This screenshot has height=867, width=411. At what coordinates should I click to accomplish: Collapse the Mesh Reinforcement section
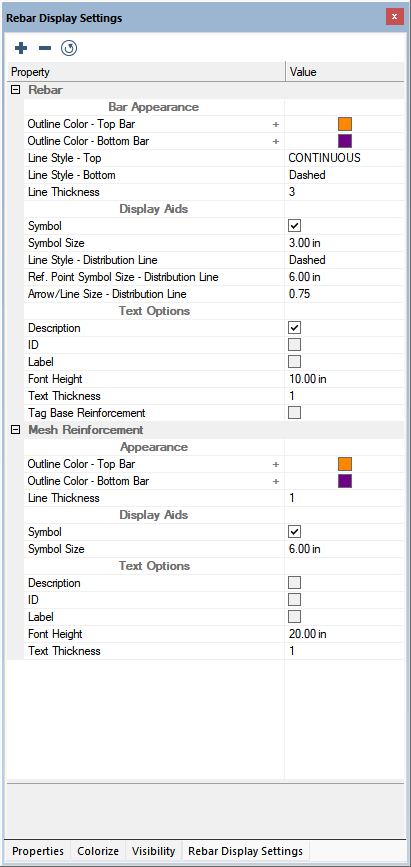(15, 430)
